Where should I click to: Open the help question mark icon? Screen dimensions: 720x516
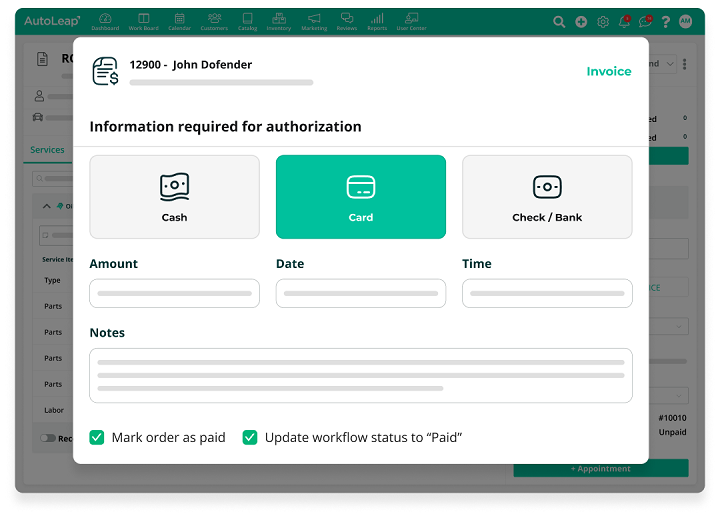(666, 21)
